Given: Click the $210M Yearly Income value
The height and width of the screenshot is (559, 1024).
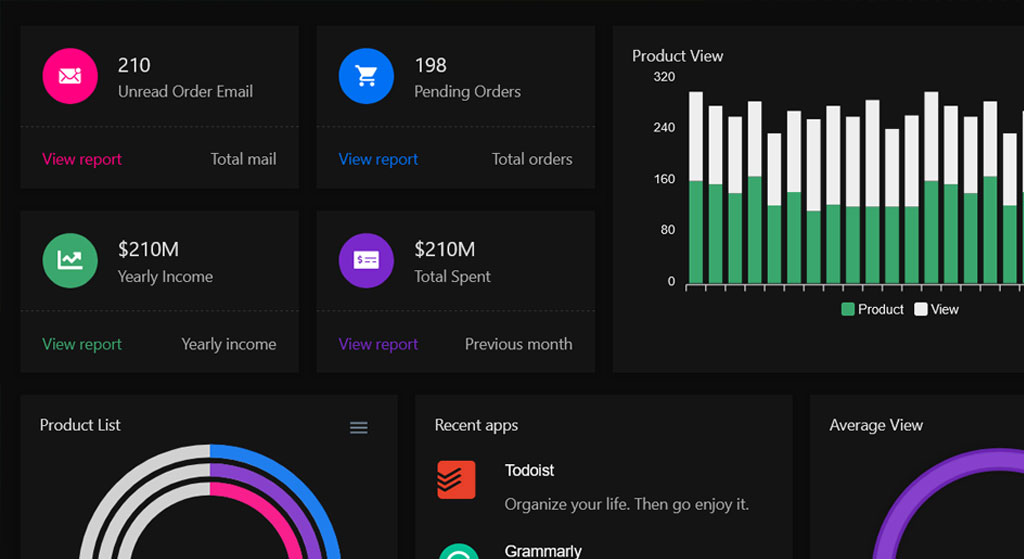Looking at the screenshot, I should (148, 249).
